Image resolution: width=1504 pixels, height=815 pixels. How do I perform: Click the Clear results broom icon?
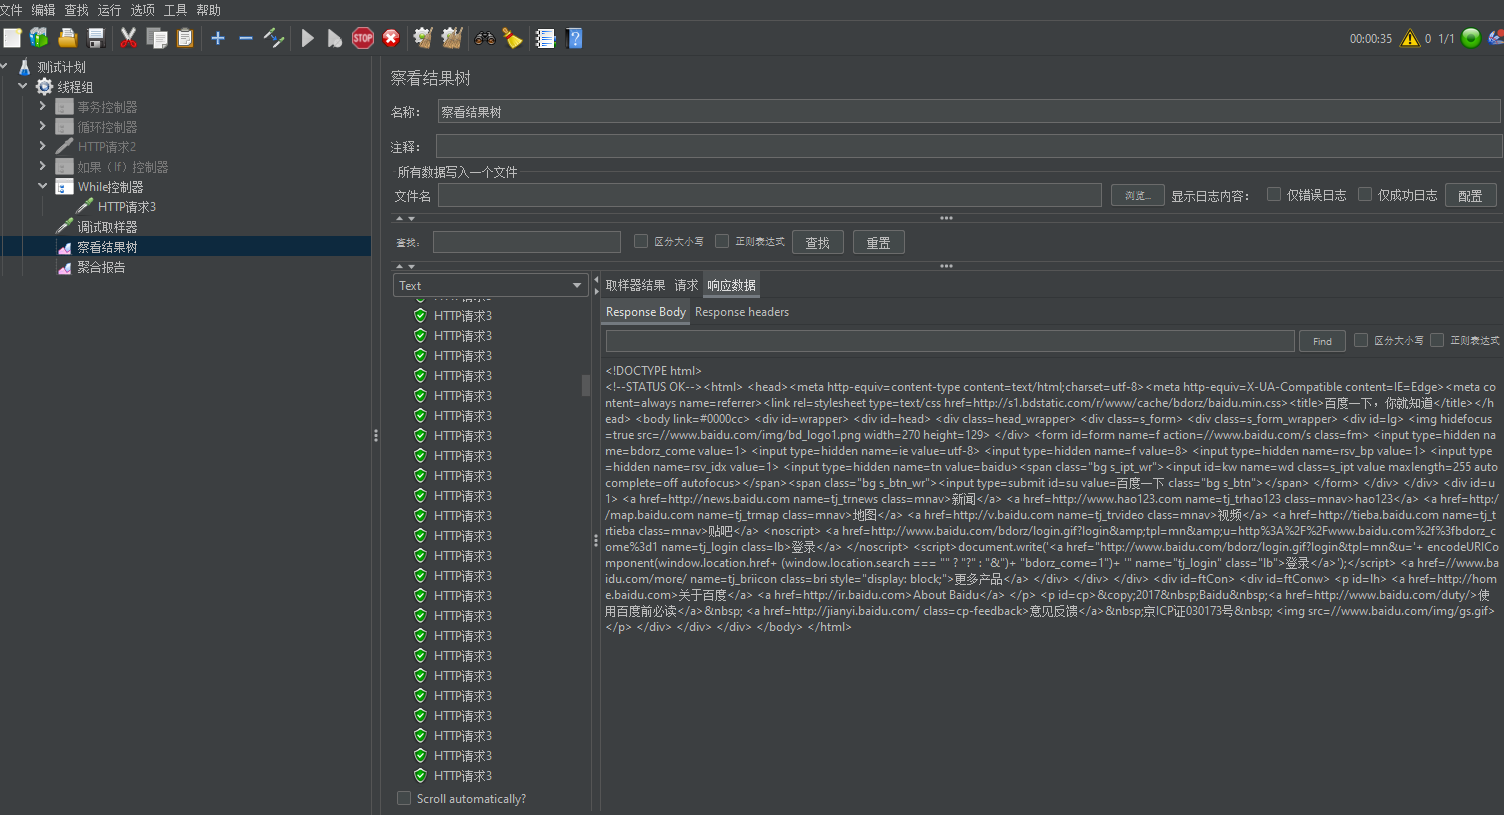423,38
